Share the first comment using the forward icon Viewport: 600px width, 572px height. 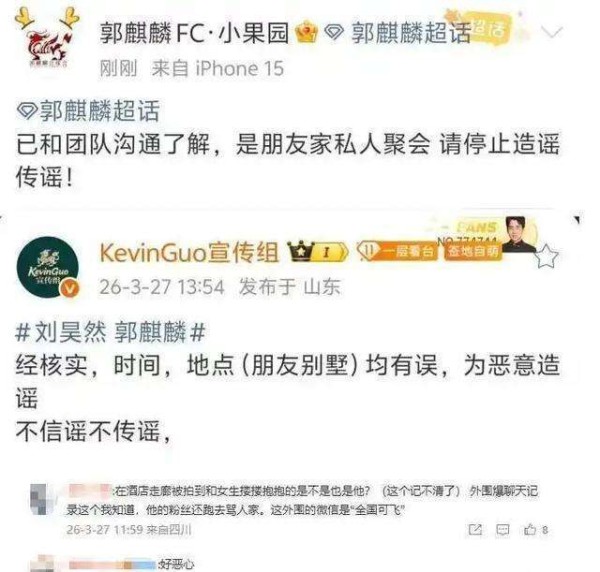click(475, 530)
